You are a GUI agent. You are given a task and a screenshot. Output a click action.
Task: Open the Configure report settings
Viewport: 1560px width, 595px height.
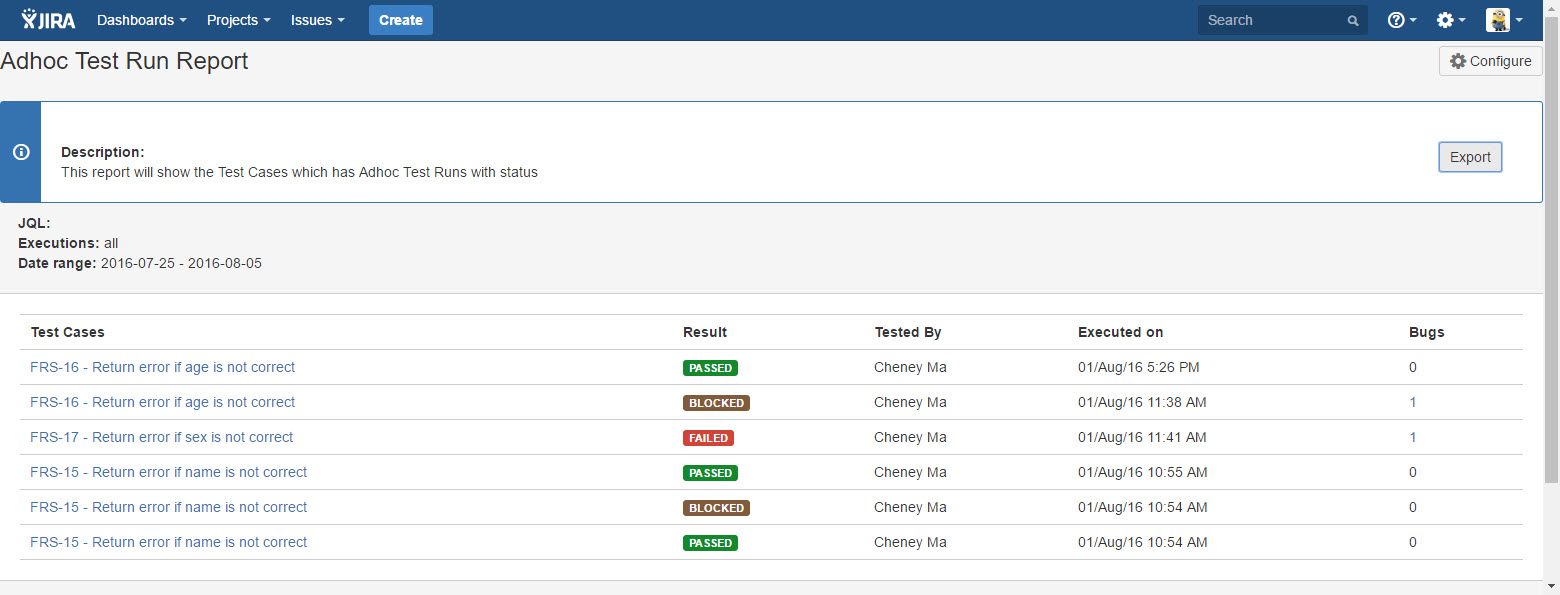tap(1490, 61)
